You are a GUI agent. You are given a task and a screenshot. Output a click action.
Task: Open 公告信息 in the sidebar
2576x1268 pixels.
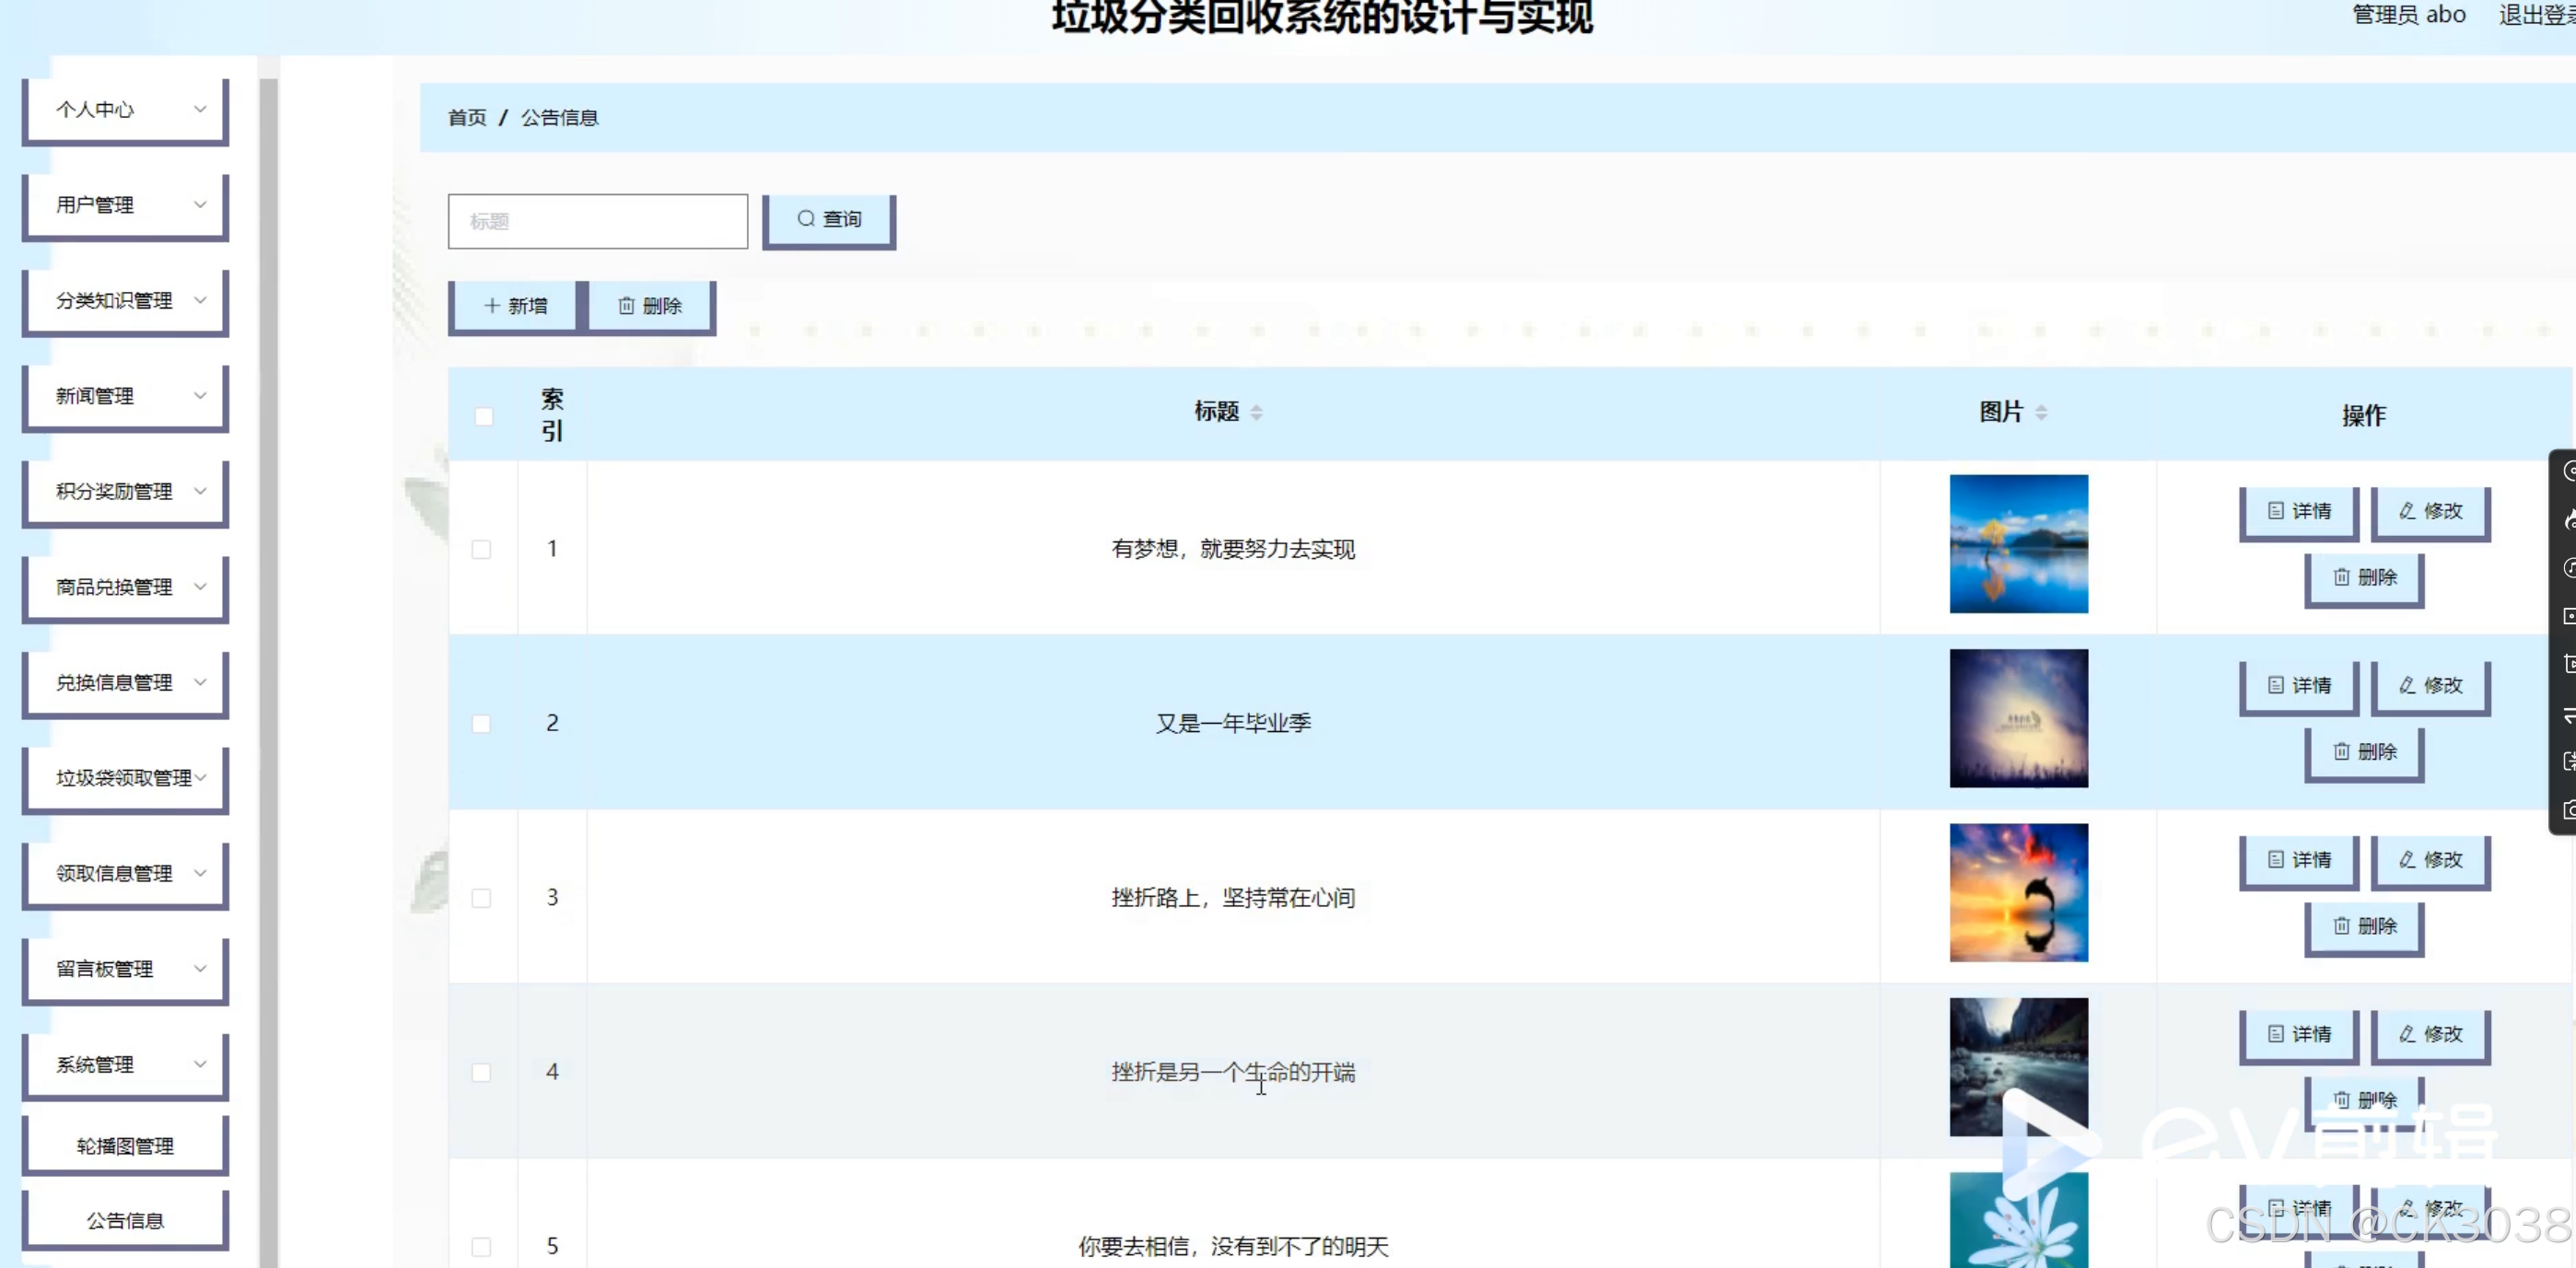pos(126,1220)
